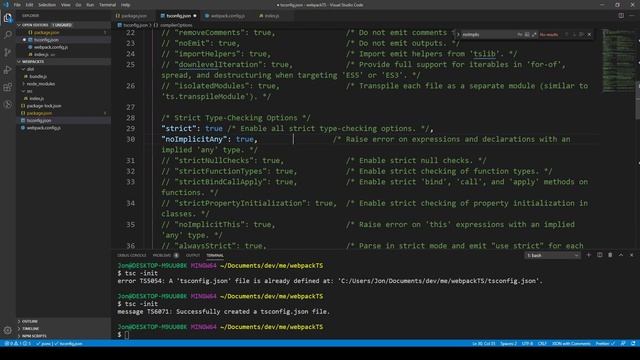
Task: Open the Edit menu
Action: point(29,5)
